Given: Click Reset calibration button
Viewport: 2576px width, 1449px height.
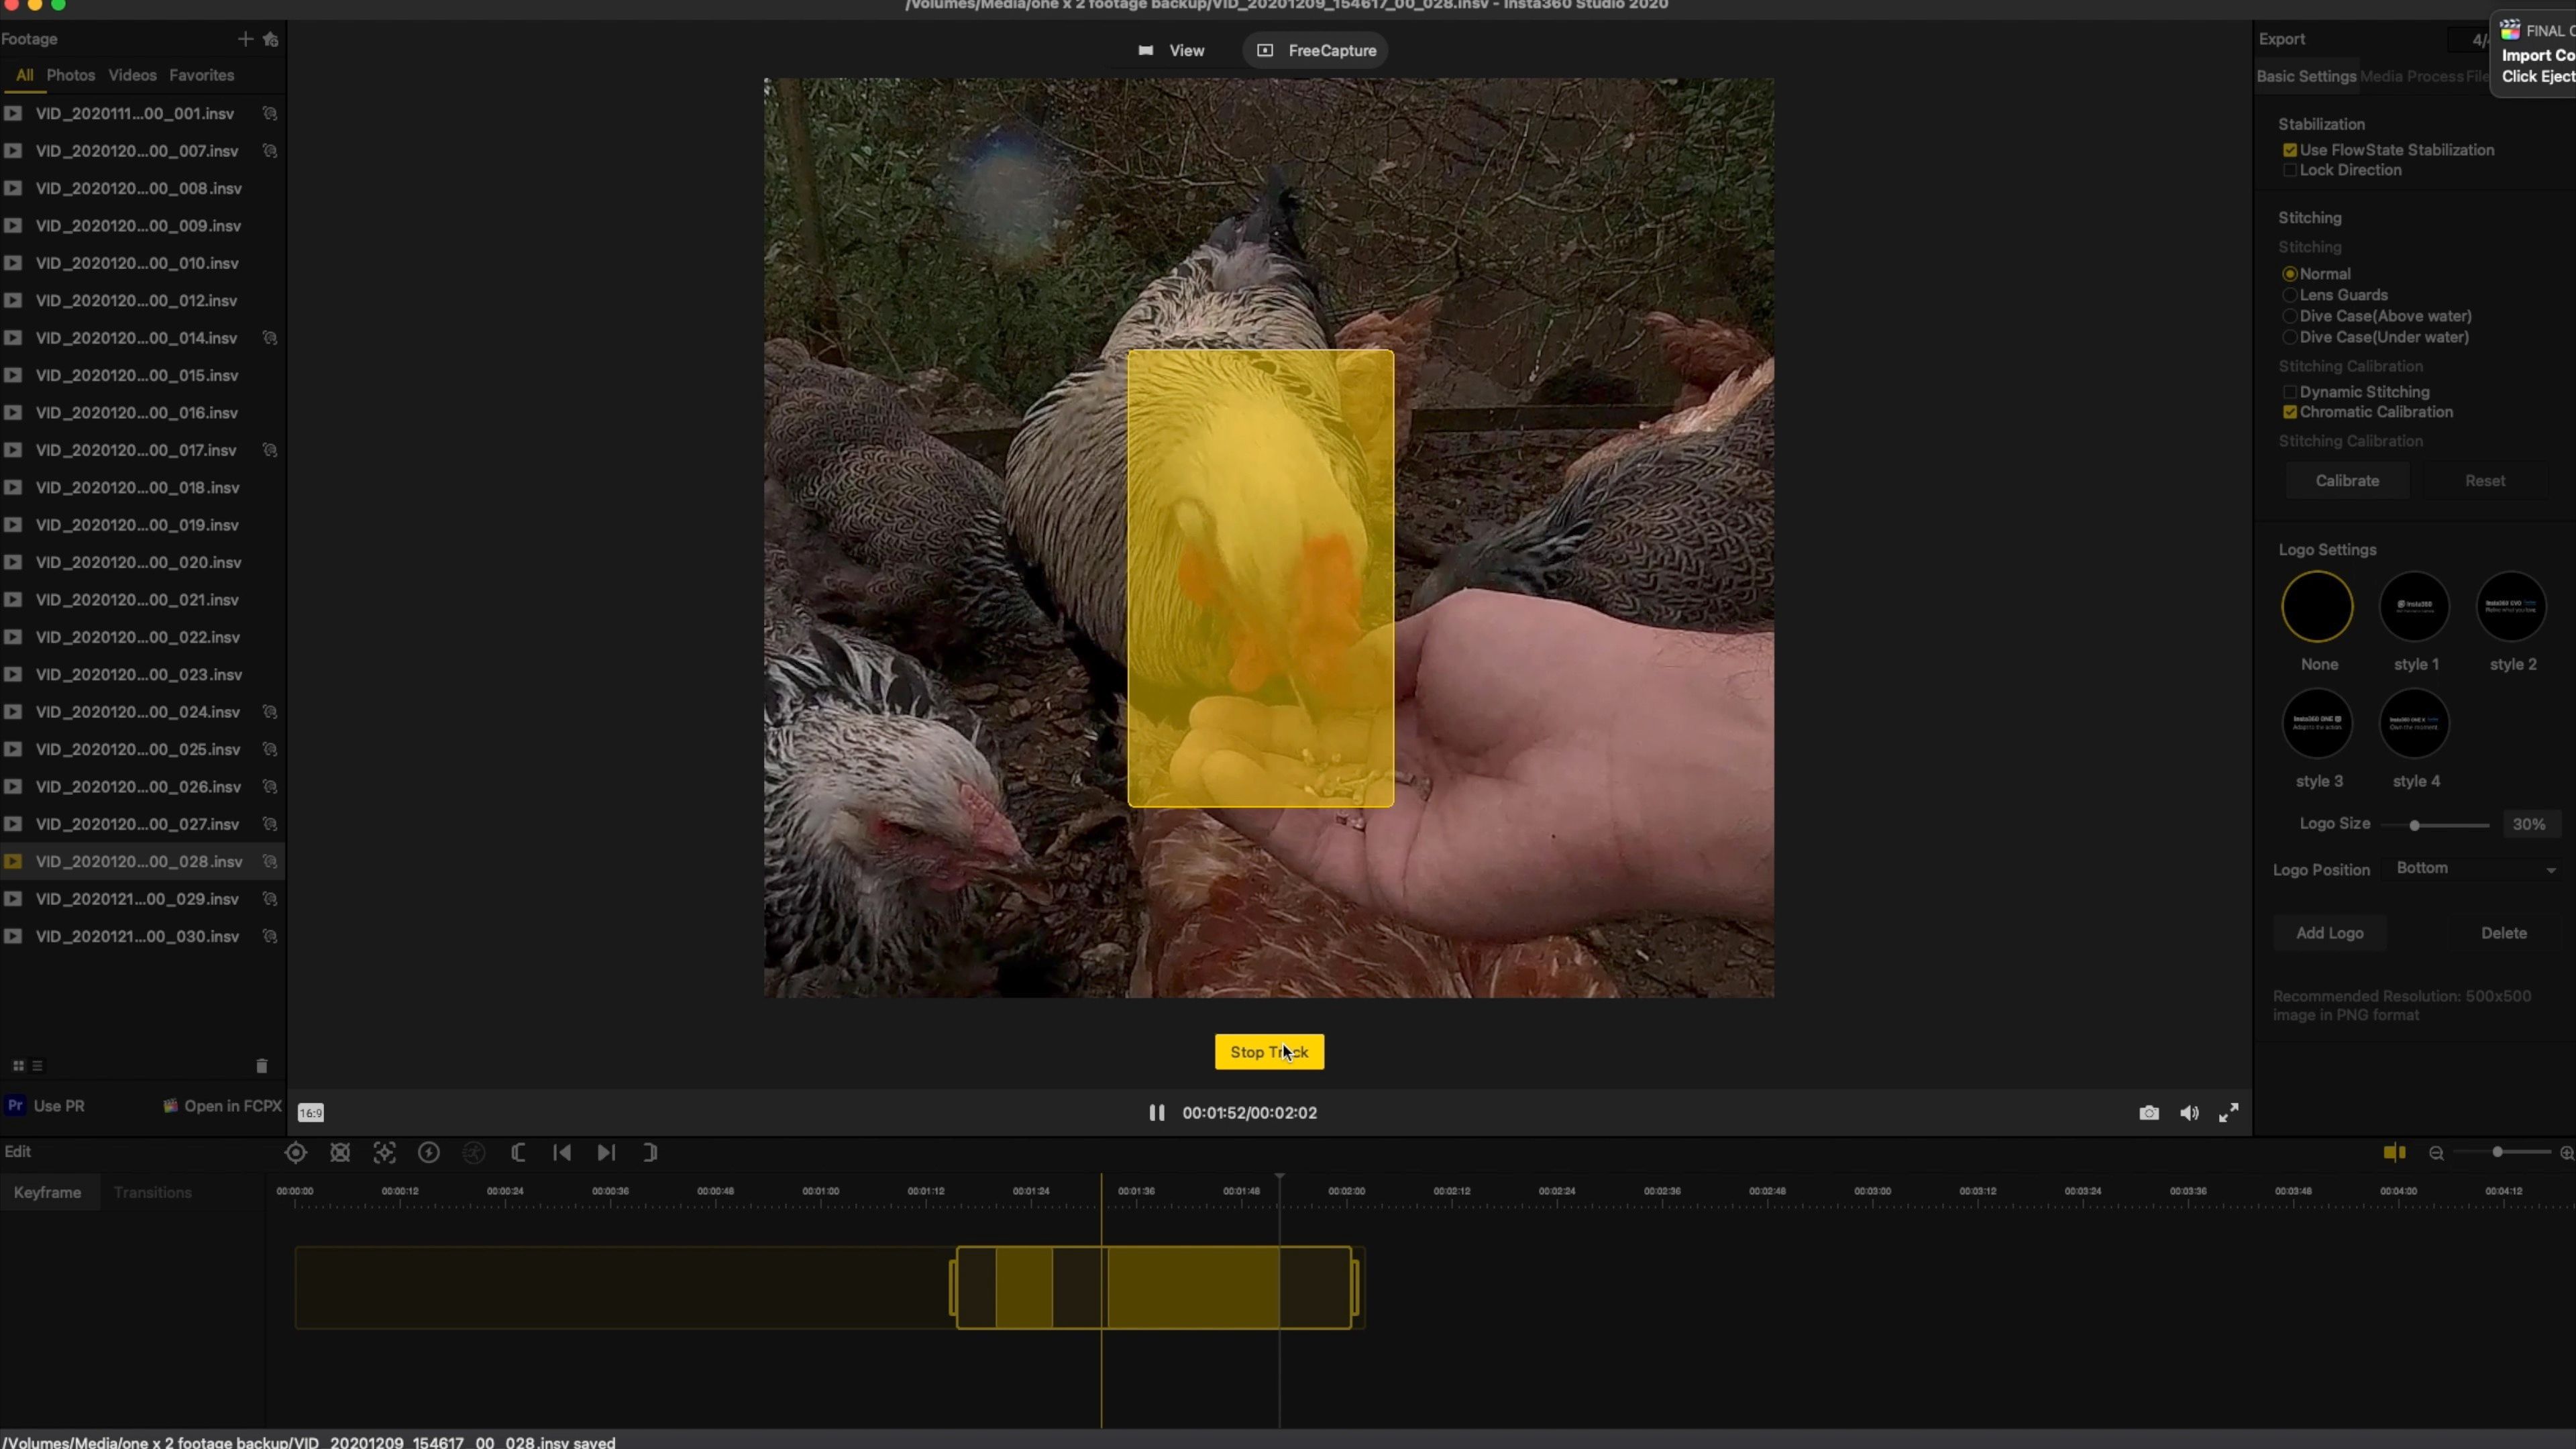Looking at the screenshot, I should tap(2485, 481).
